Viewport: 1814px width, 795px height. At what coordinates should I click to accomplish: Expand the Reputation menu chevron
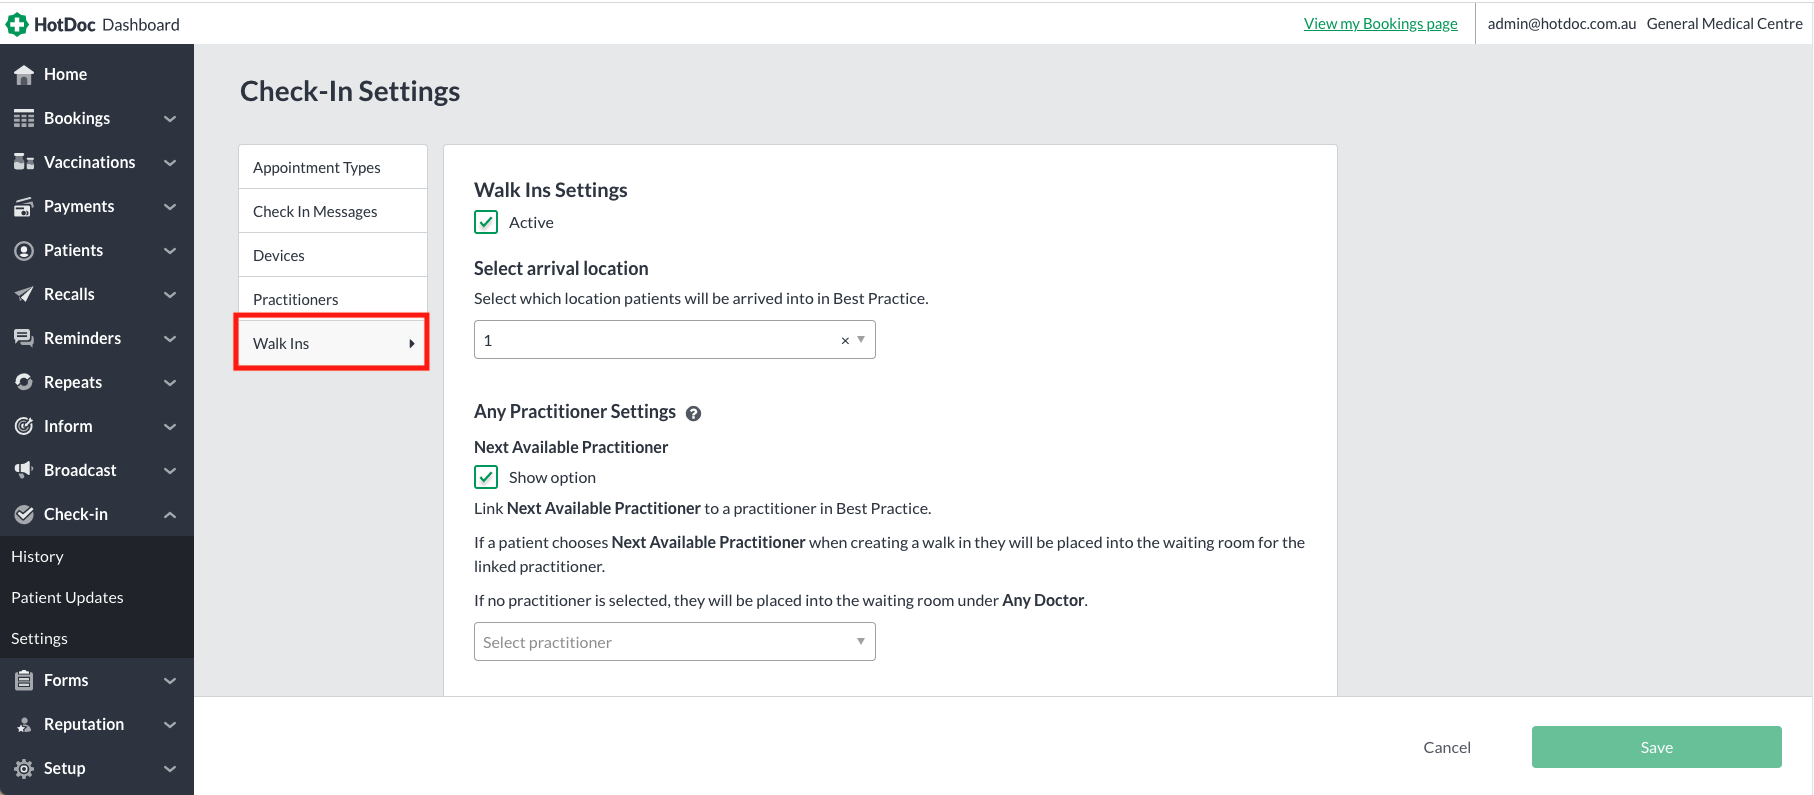coord(170,725)
